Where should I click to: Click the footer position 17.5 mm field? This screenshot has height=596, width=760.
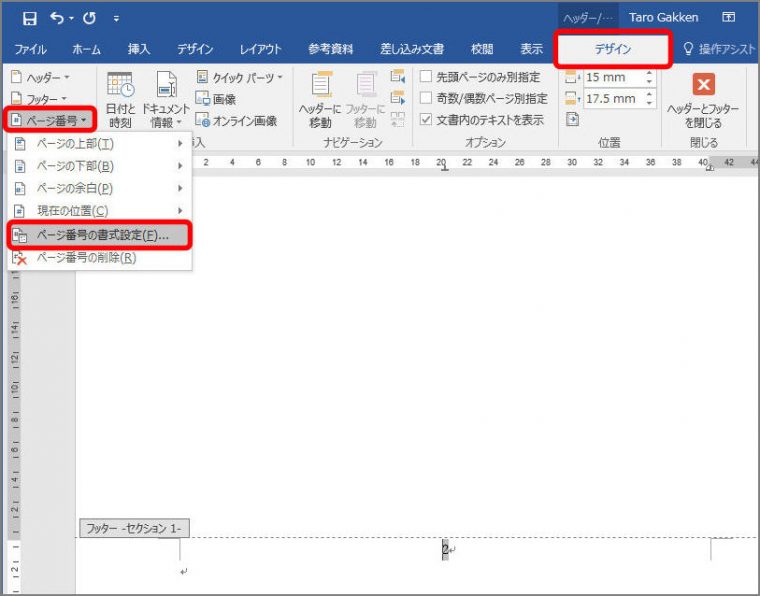613,99
